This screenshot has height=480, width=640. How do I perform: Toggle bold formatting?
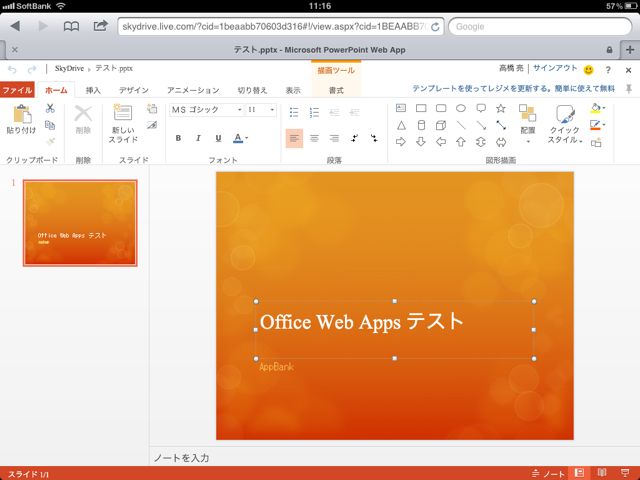click(x=178, y=138)
